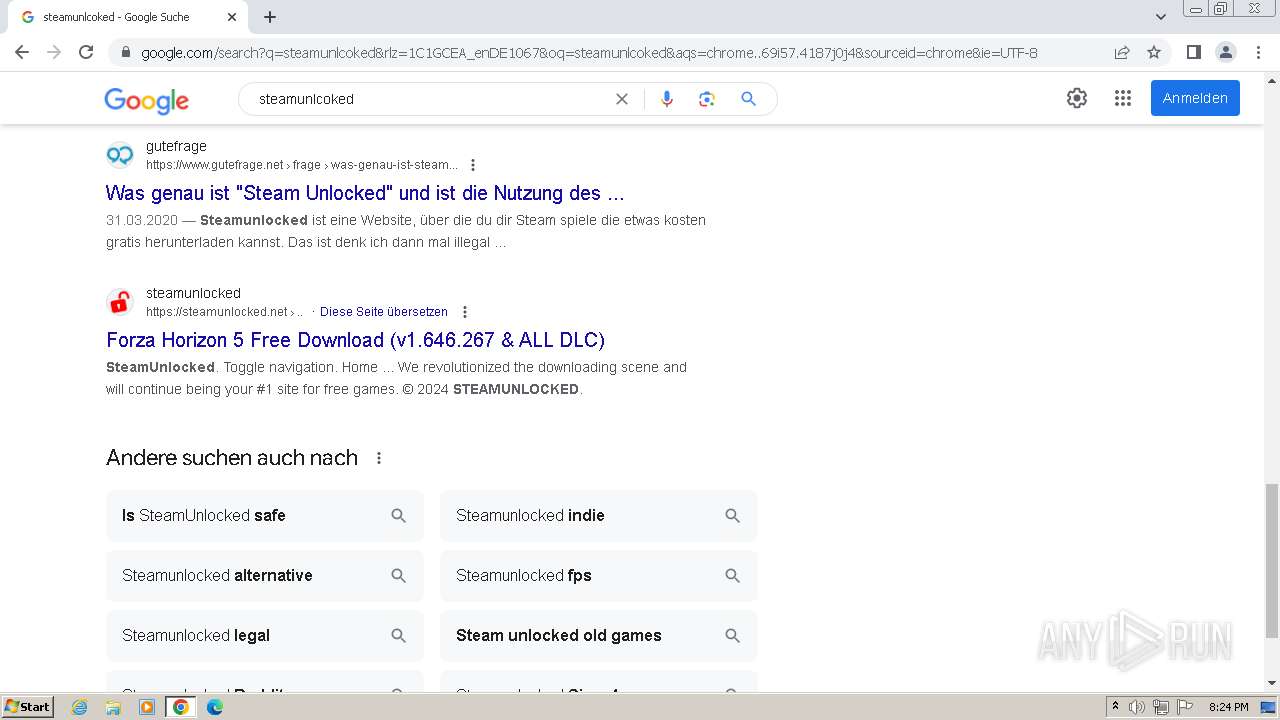Open the Chrome profile avatar icon
This screenshot has width=1280, height=720.
tap(1225, 52)
